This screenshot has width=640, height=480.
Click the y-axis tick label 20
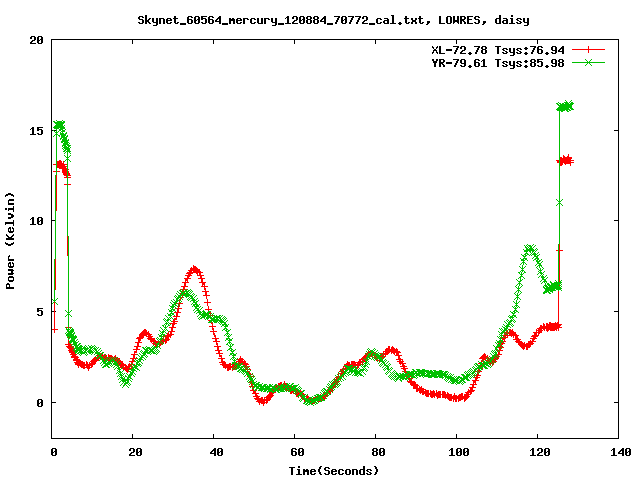pos(36,40)
